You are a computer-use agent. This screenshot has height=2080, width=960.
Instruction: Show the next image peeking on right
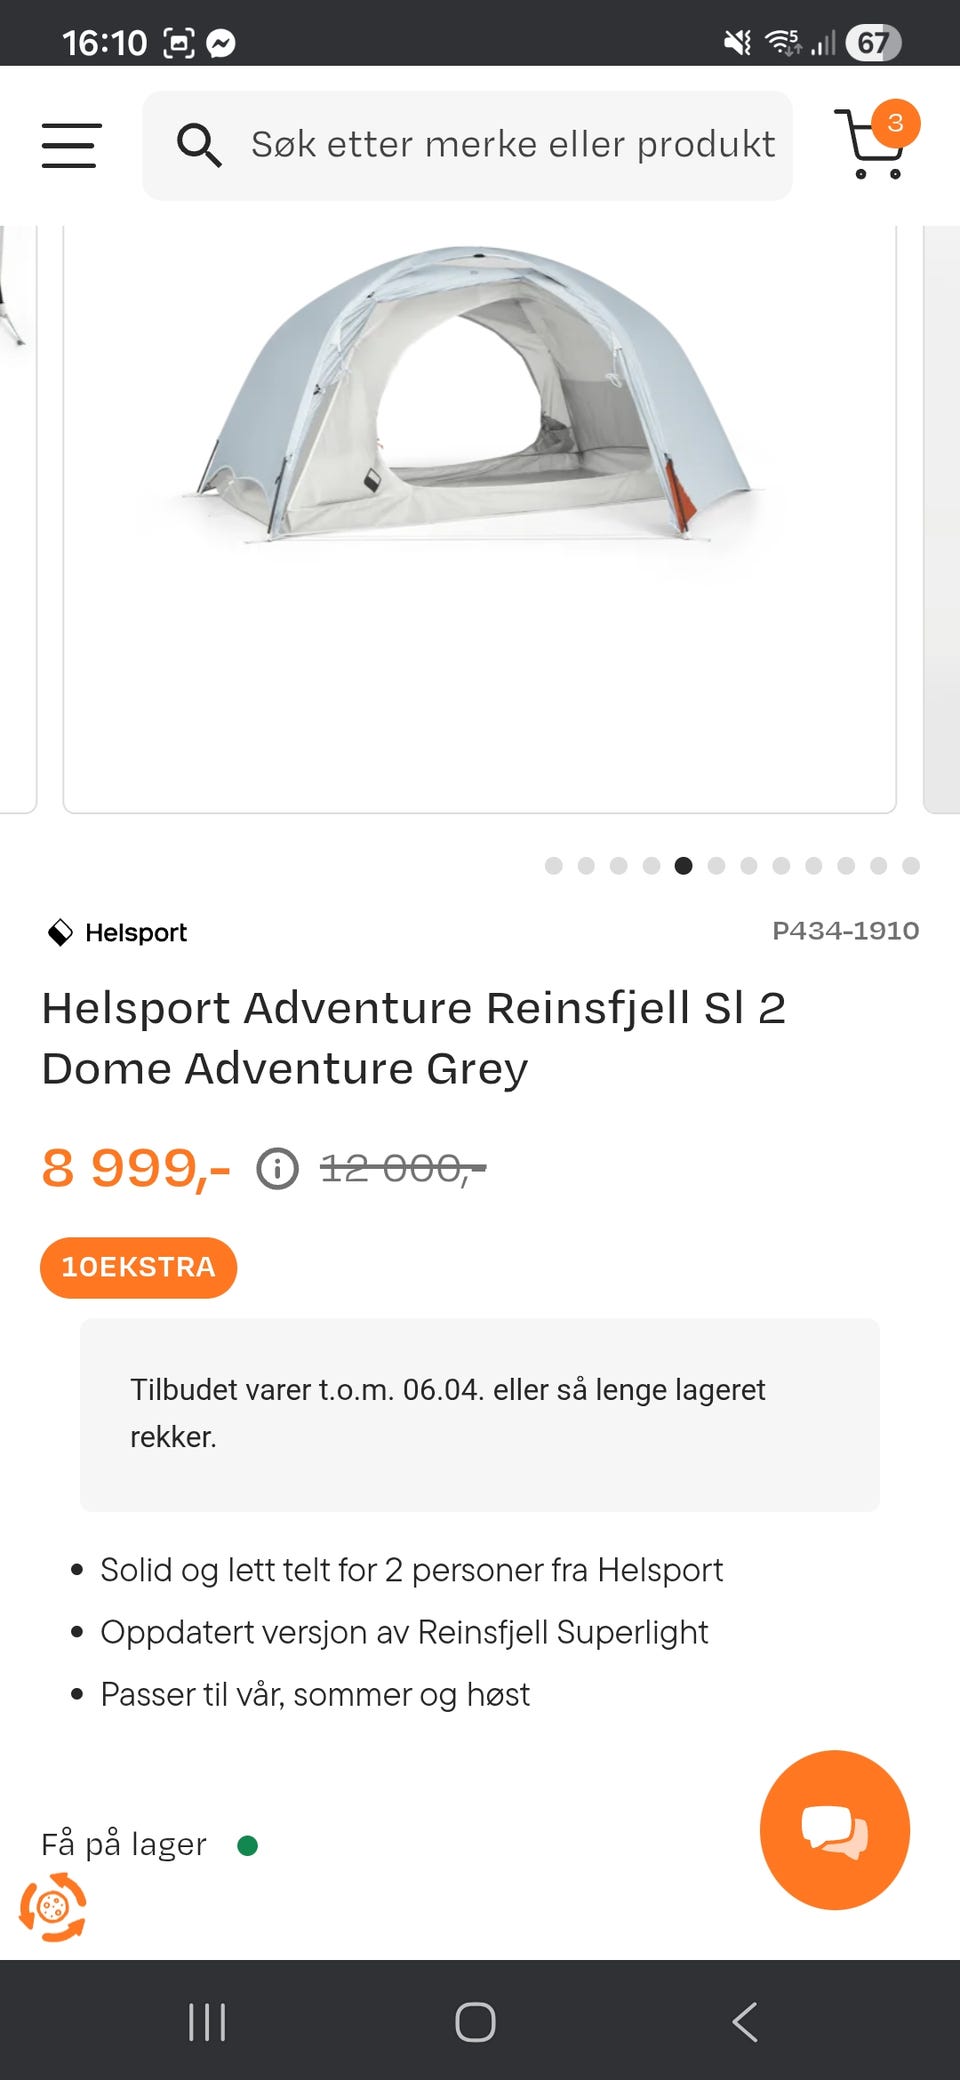click(x=941, y=519)
